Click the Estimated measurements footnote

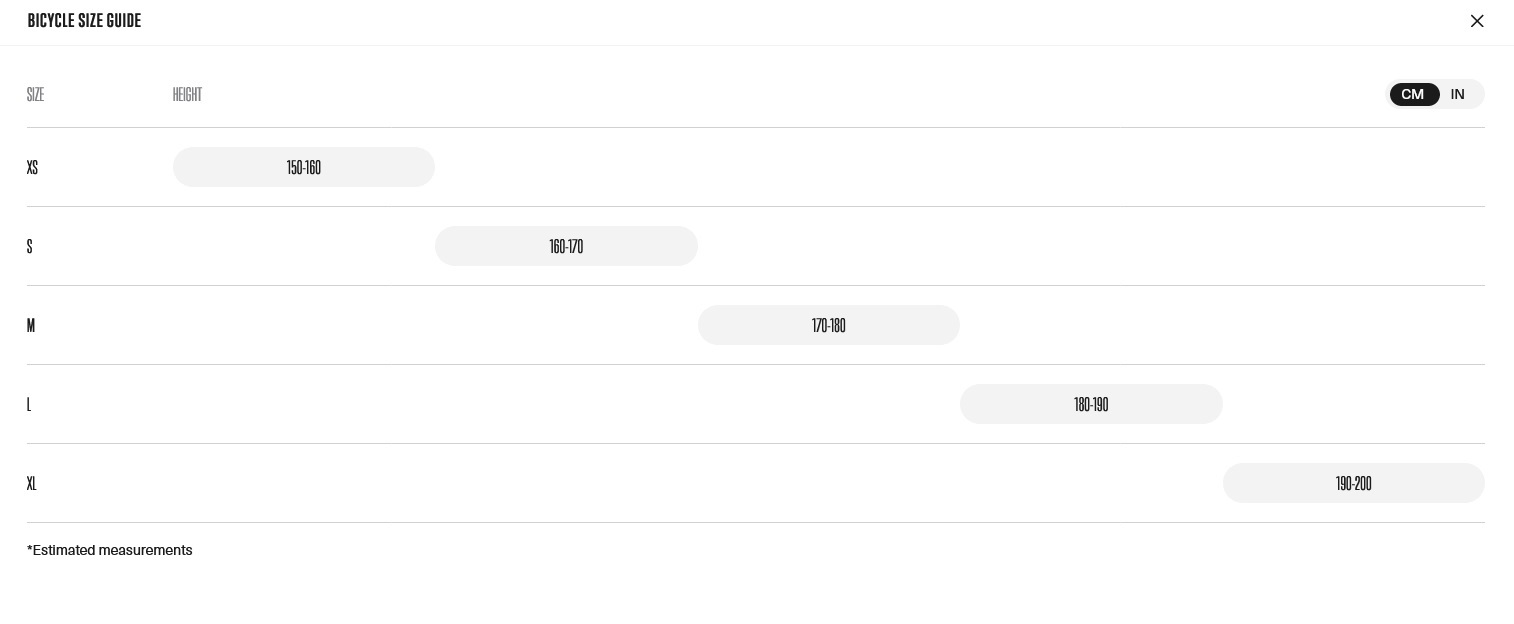pyautogui.click(x=110, y=550)
